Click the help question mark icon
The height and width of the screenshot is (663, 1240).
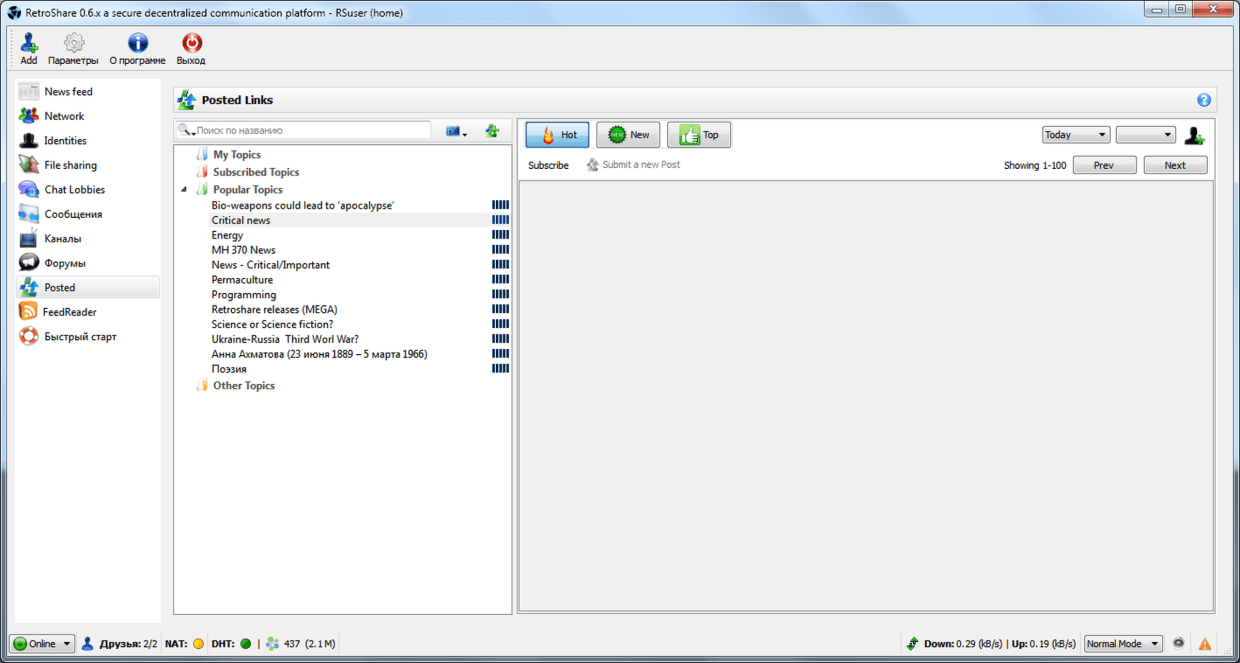(x=1204, y=100)
